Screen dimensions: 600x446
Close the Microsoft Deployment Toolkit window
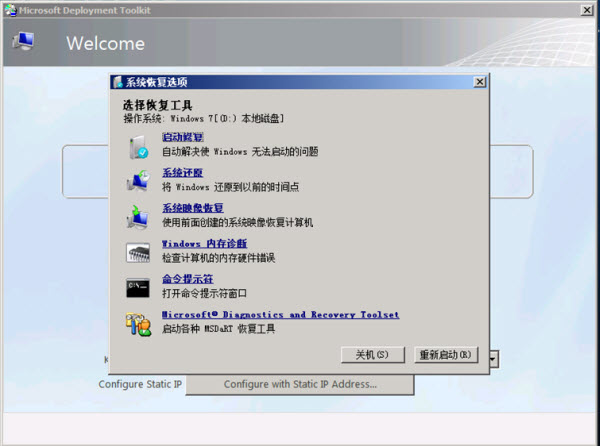coord(587,10)
